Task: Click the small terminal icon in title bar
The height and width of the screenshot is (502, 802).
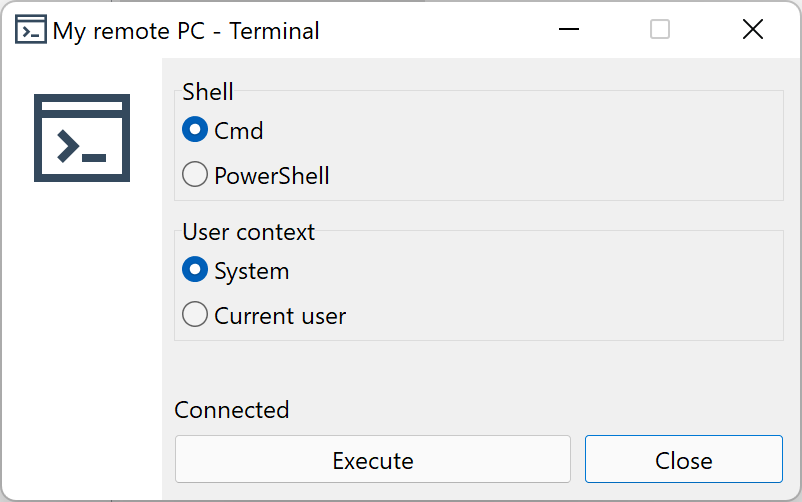Action: click(30, 30)
